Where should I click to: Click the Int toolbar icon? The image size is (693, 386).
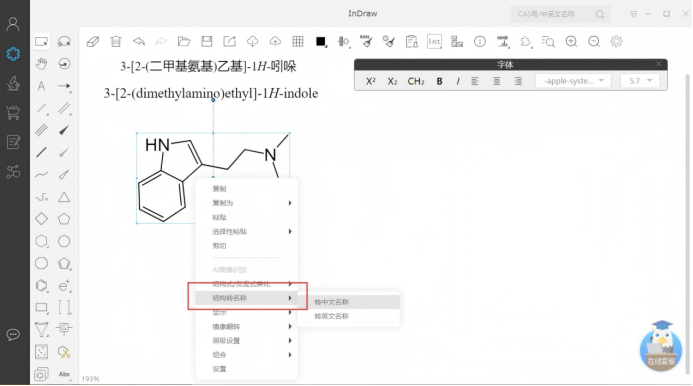click(434, 42)
